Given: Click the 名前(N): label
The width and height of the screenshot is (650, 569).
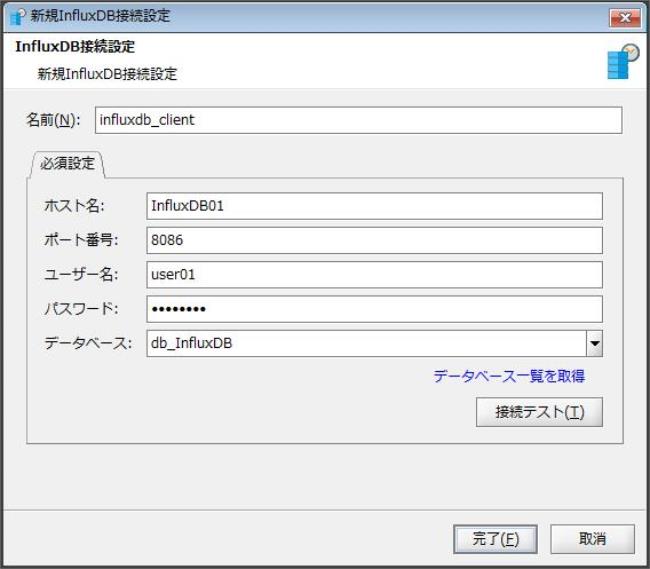Looking at the screenshot, I should click(x=53, y=120).
